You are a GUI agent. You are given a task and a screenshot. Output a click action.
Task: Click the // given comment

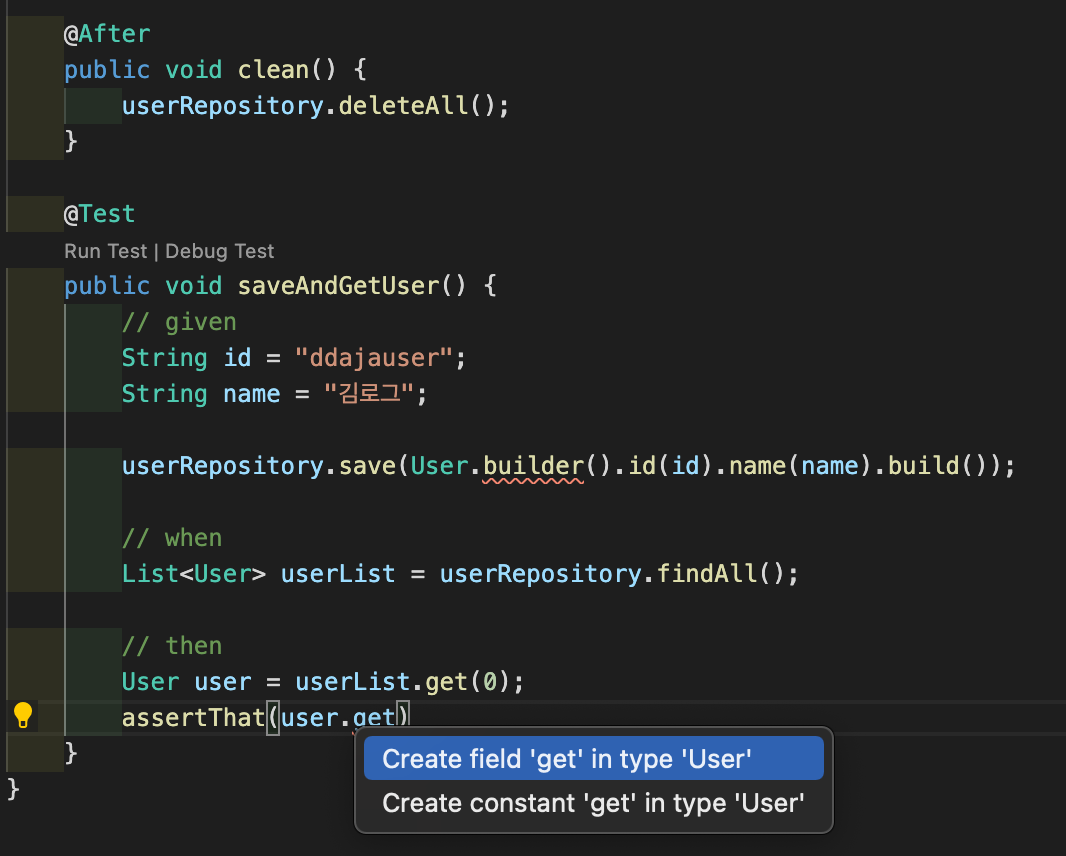pos(179,322)
